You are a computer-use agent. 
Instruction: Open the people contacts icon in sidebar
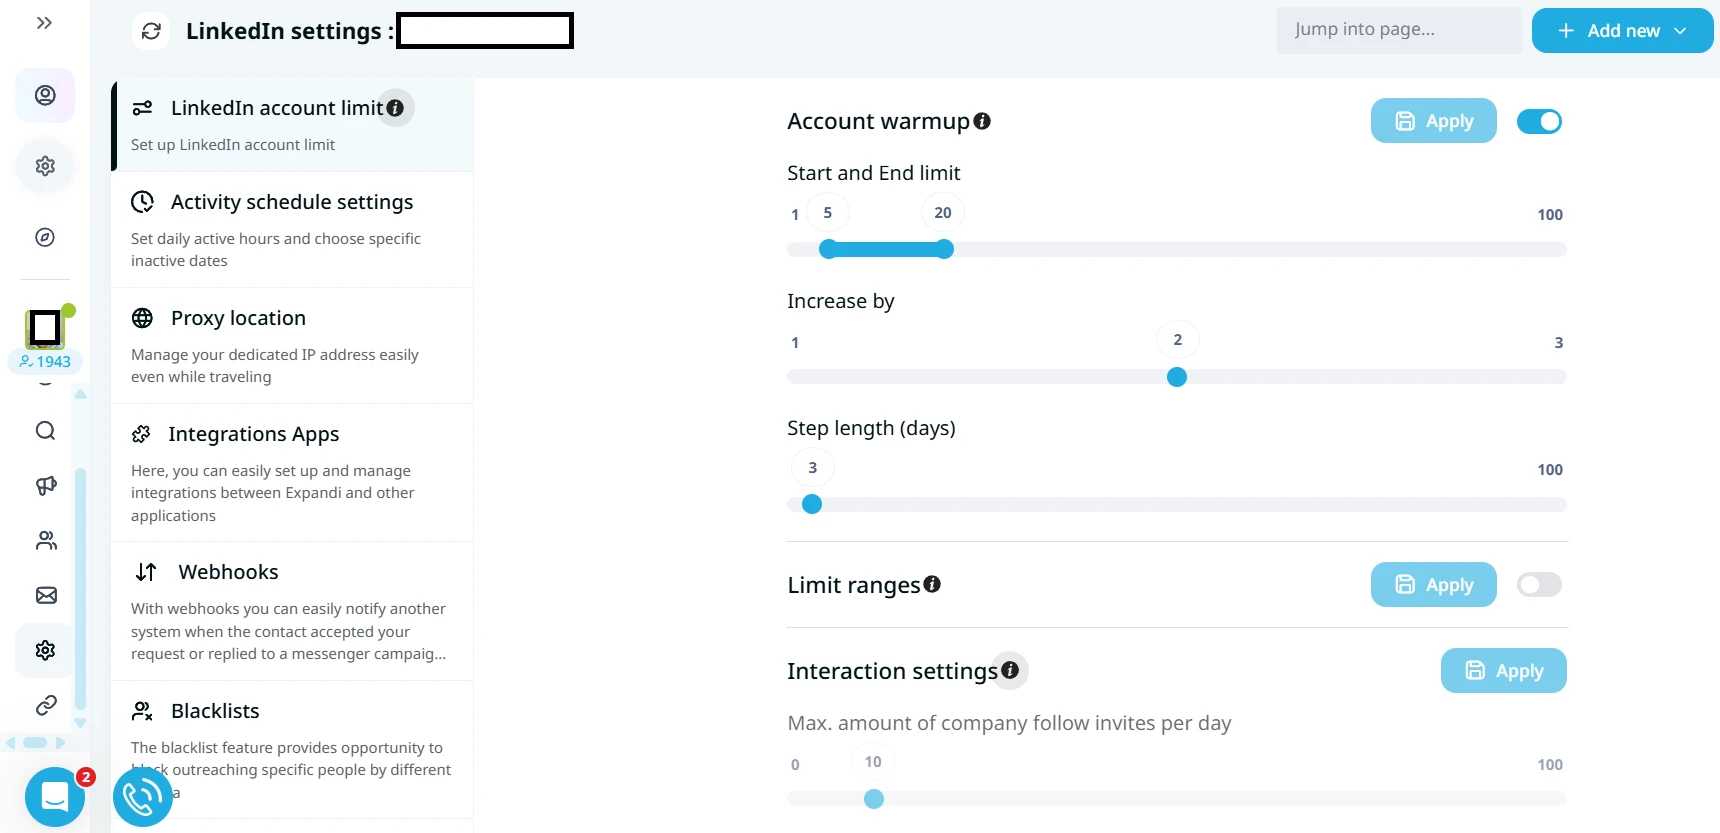click(46, 541)
